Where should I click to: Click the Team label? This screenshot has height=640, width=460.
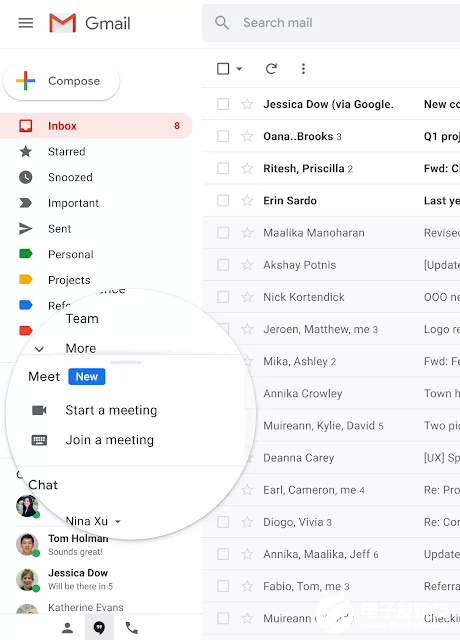(x=82, y=318)
